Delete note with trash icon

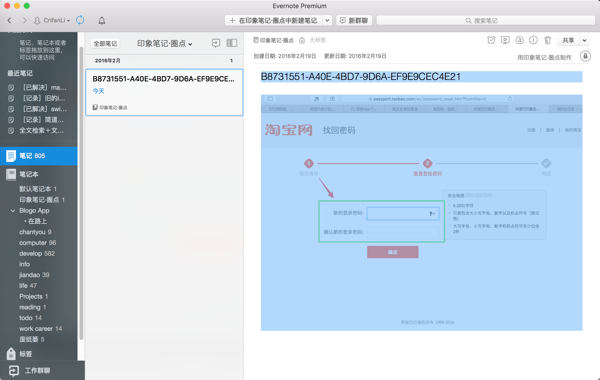(x=548, y=40)
